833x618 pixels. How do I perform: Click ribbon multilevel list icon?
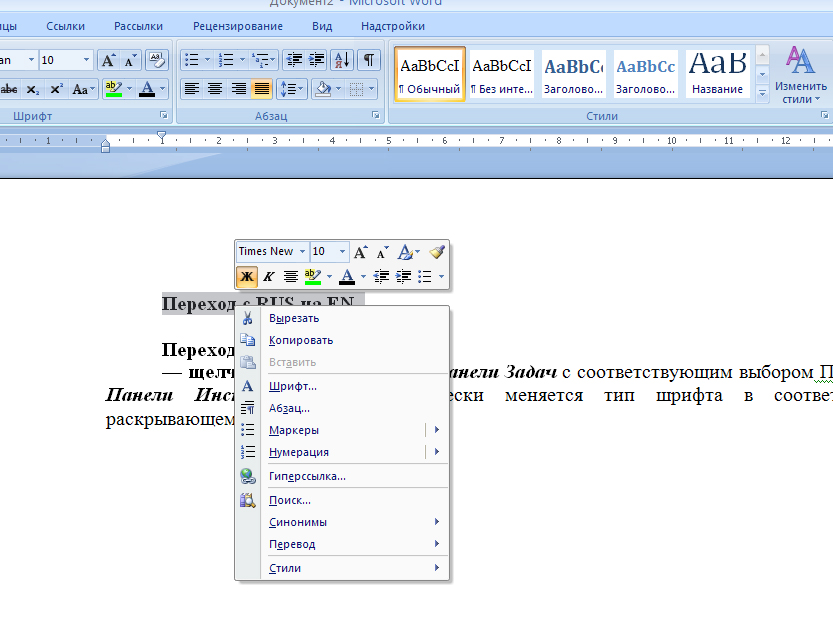(260, 60)
